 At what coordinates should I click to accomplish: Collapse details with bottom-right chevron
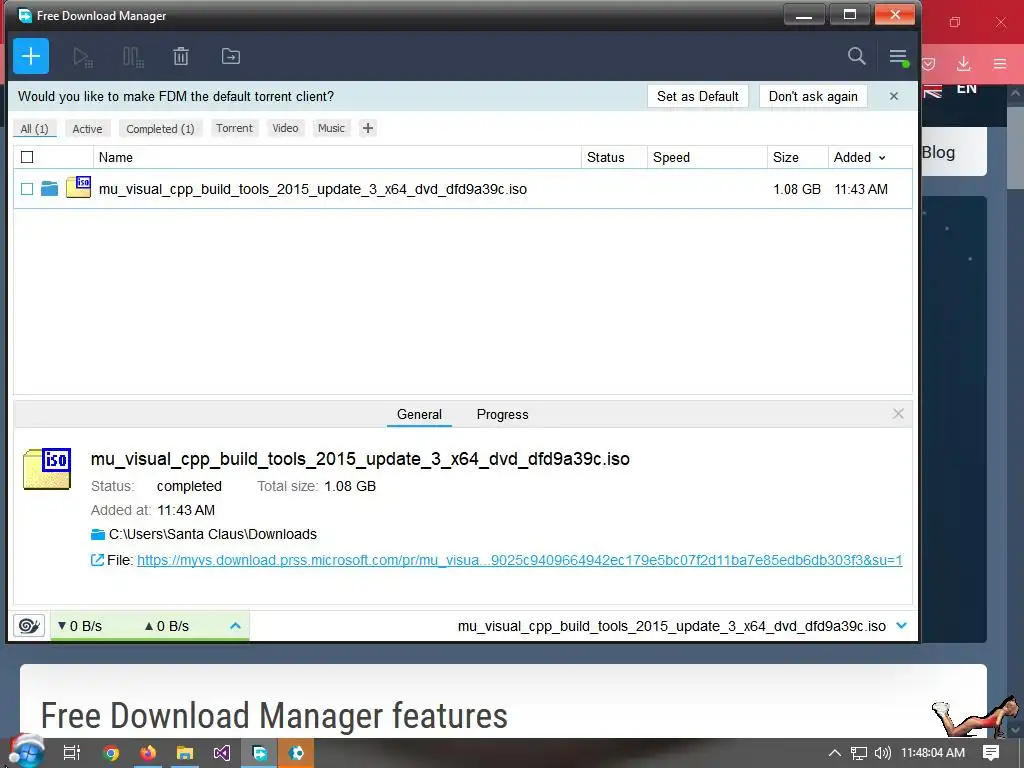(x=902, y=626)
